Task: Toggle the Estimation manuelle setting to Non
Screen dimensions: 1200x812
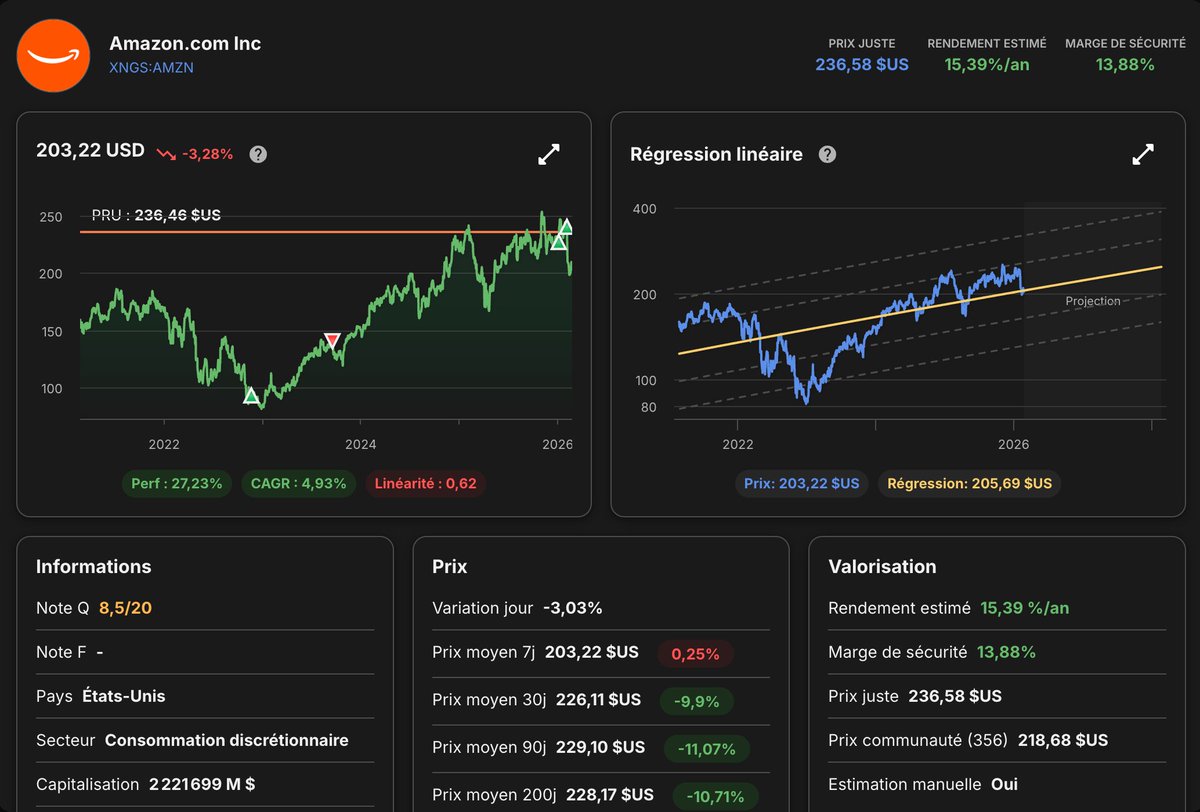Action: pos(1003,784)
